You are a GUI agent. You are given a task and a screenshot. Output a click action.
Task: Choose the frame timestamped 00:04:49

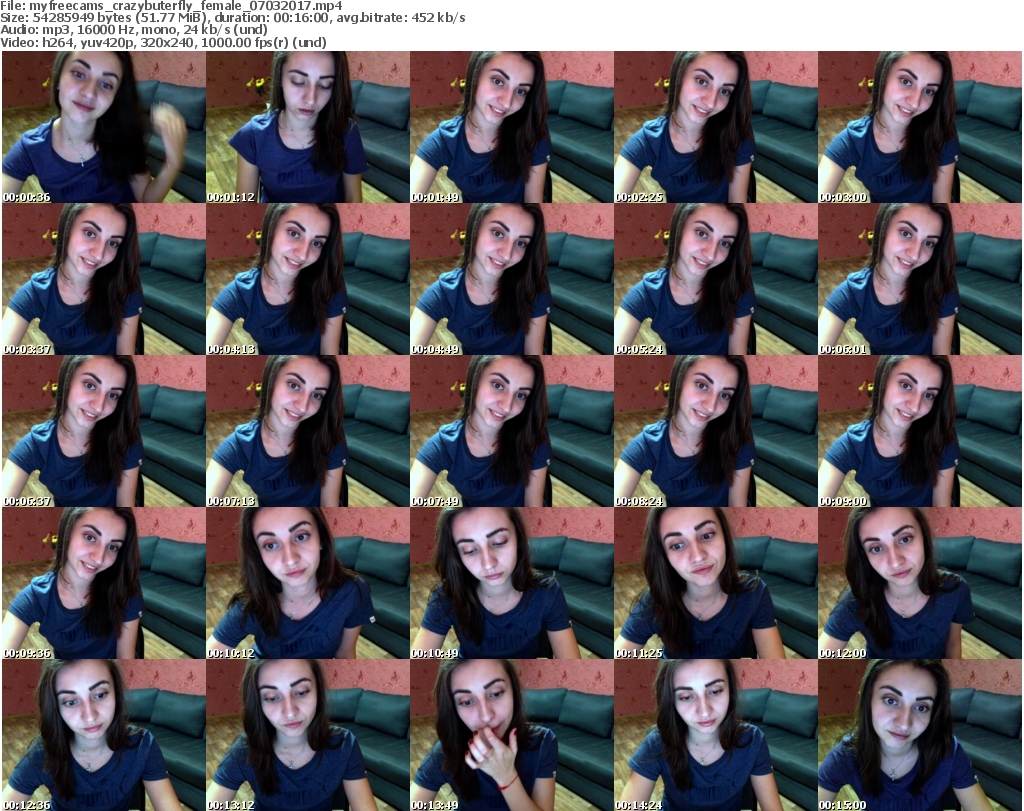pos(511,279)
